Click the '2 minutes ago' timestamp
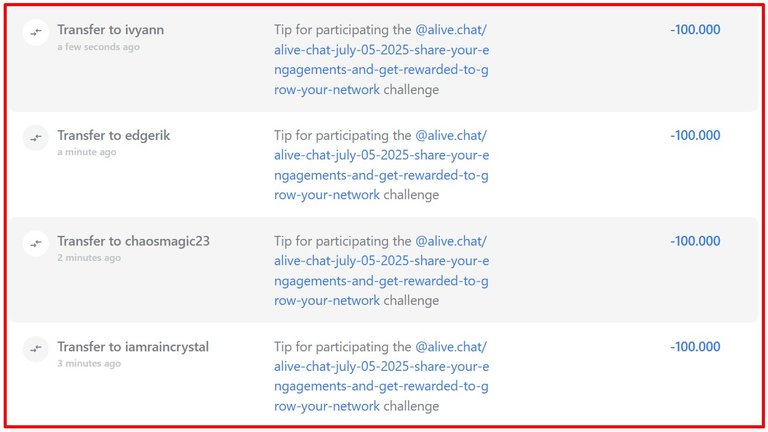 (89, 258)
